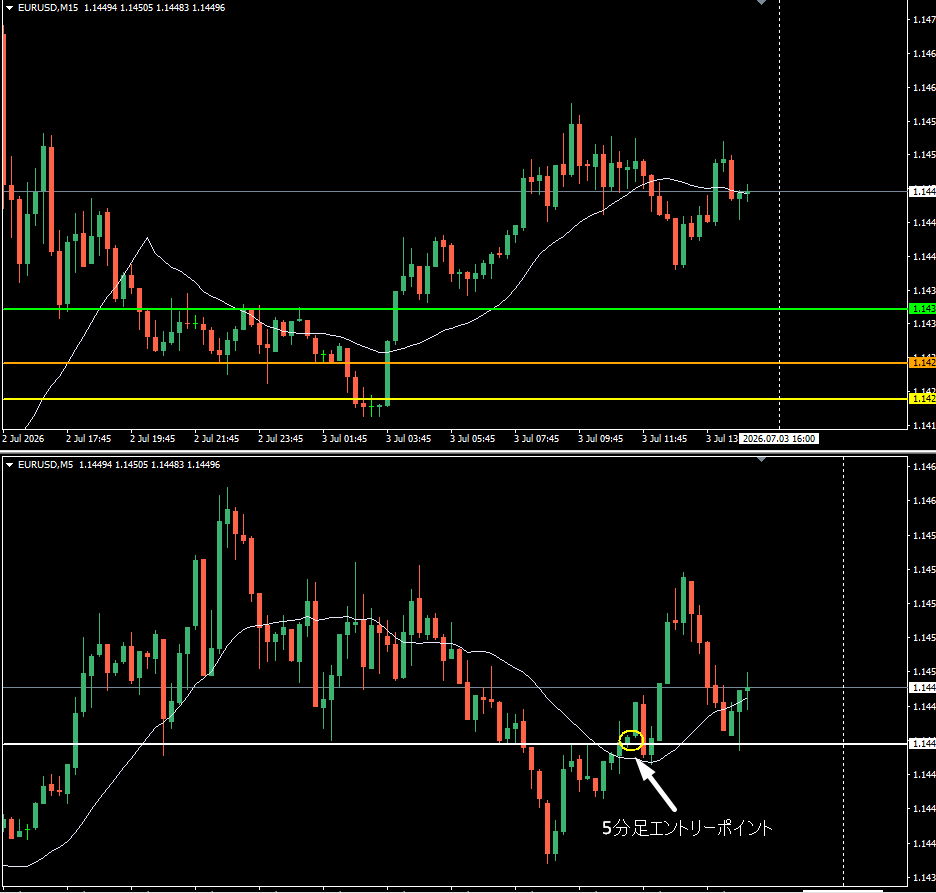Click the '2 Jul 19:45' time axis label
936x893 pixels.
pos(152,439)
